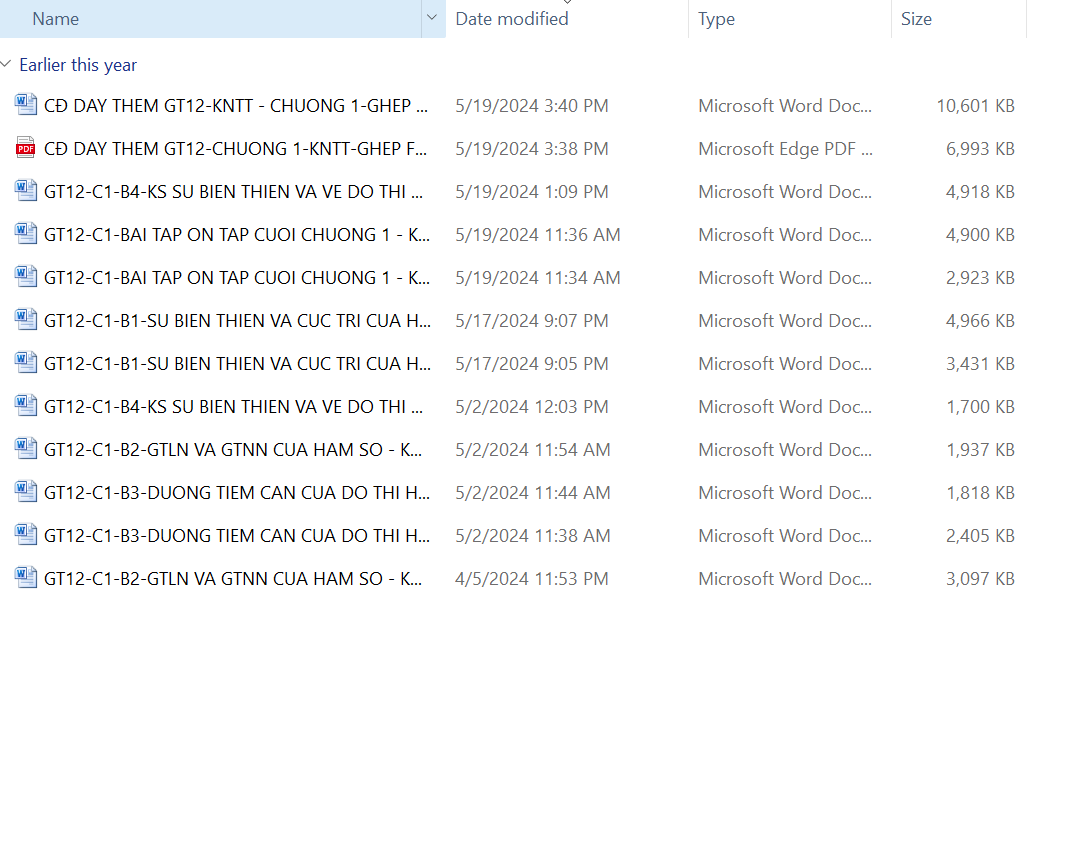The image size is (1086, 845).
Task: Click the date cell 5/19/2024 11:34 AM
Action: (537, 278)
